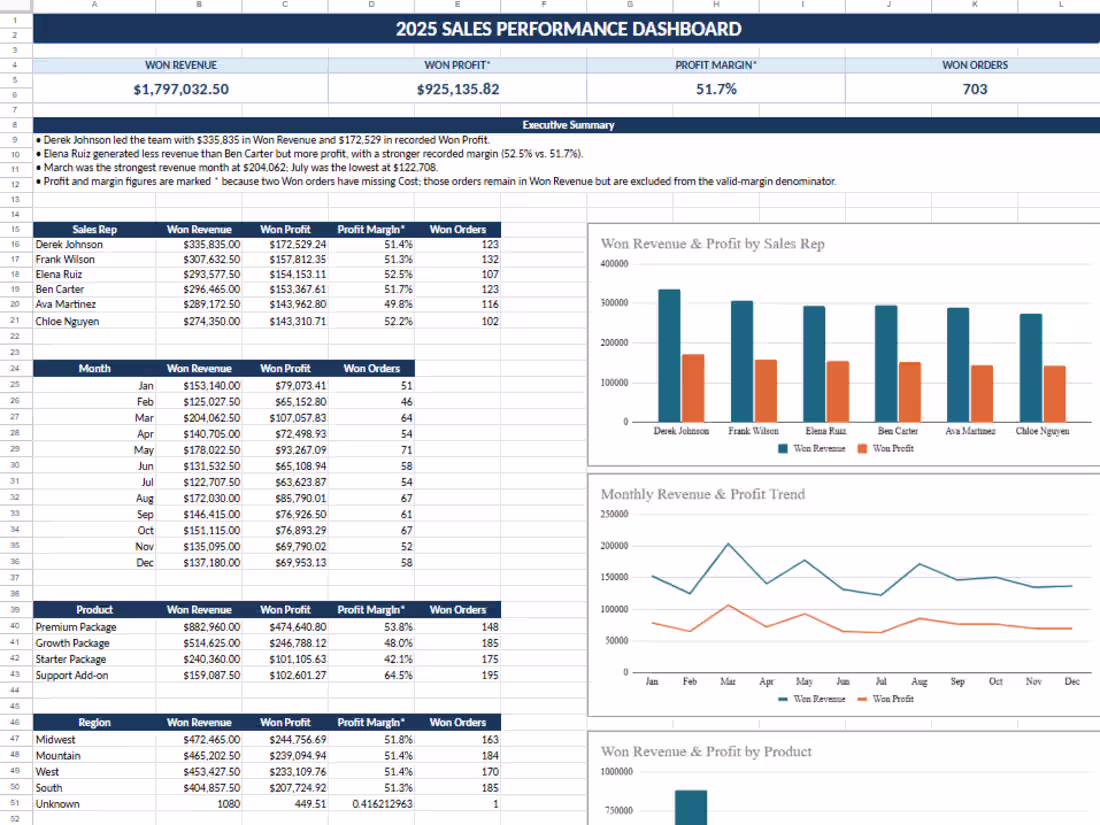1100x825 pixels.
Task: Select row 40 header
Action: coord(15,626)
